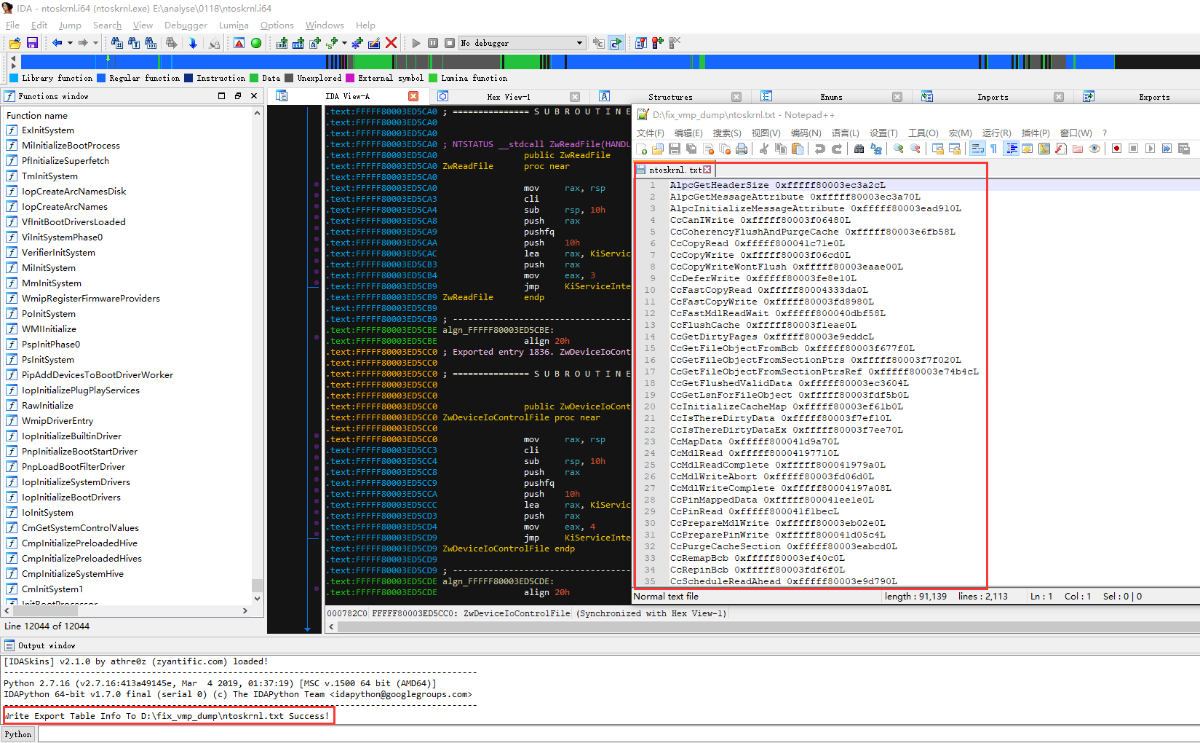The image size is (1200, 743).
Task: Click the red A text-search icon
Action: (239, 43)
